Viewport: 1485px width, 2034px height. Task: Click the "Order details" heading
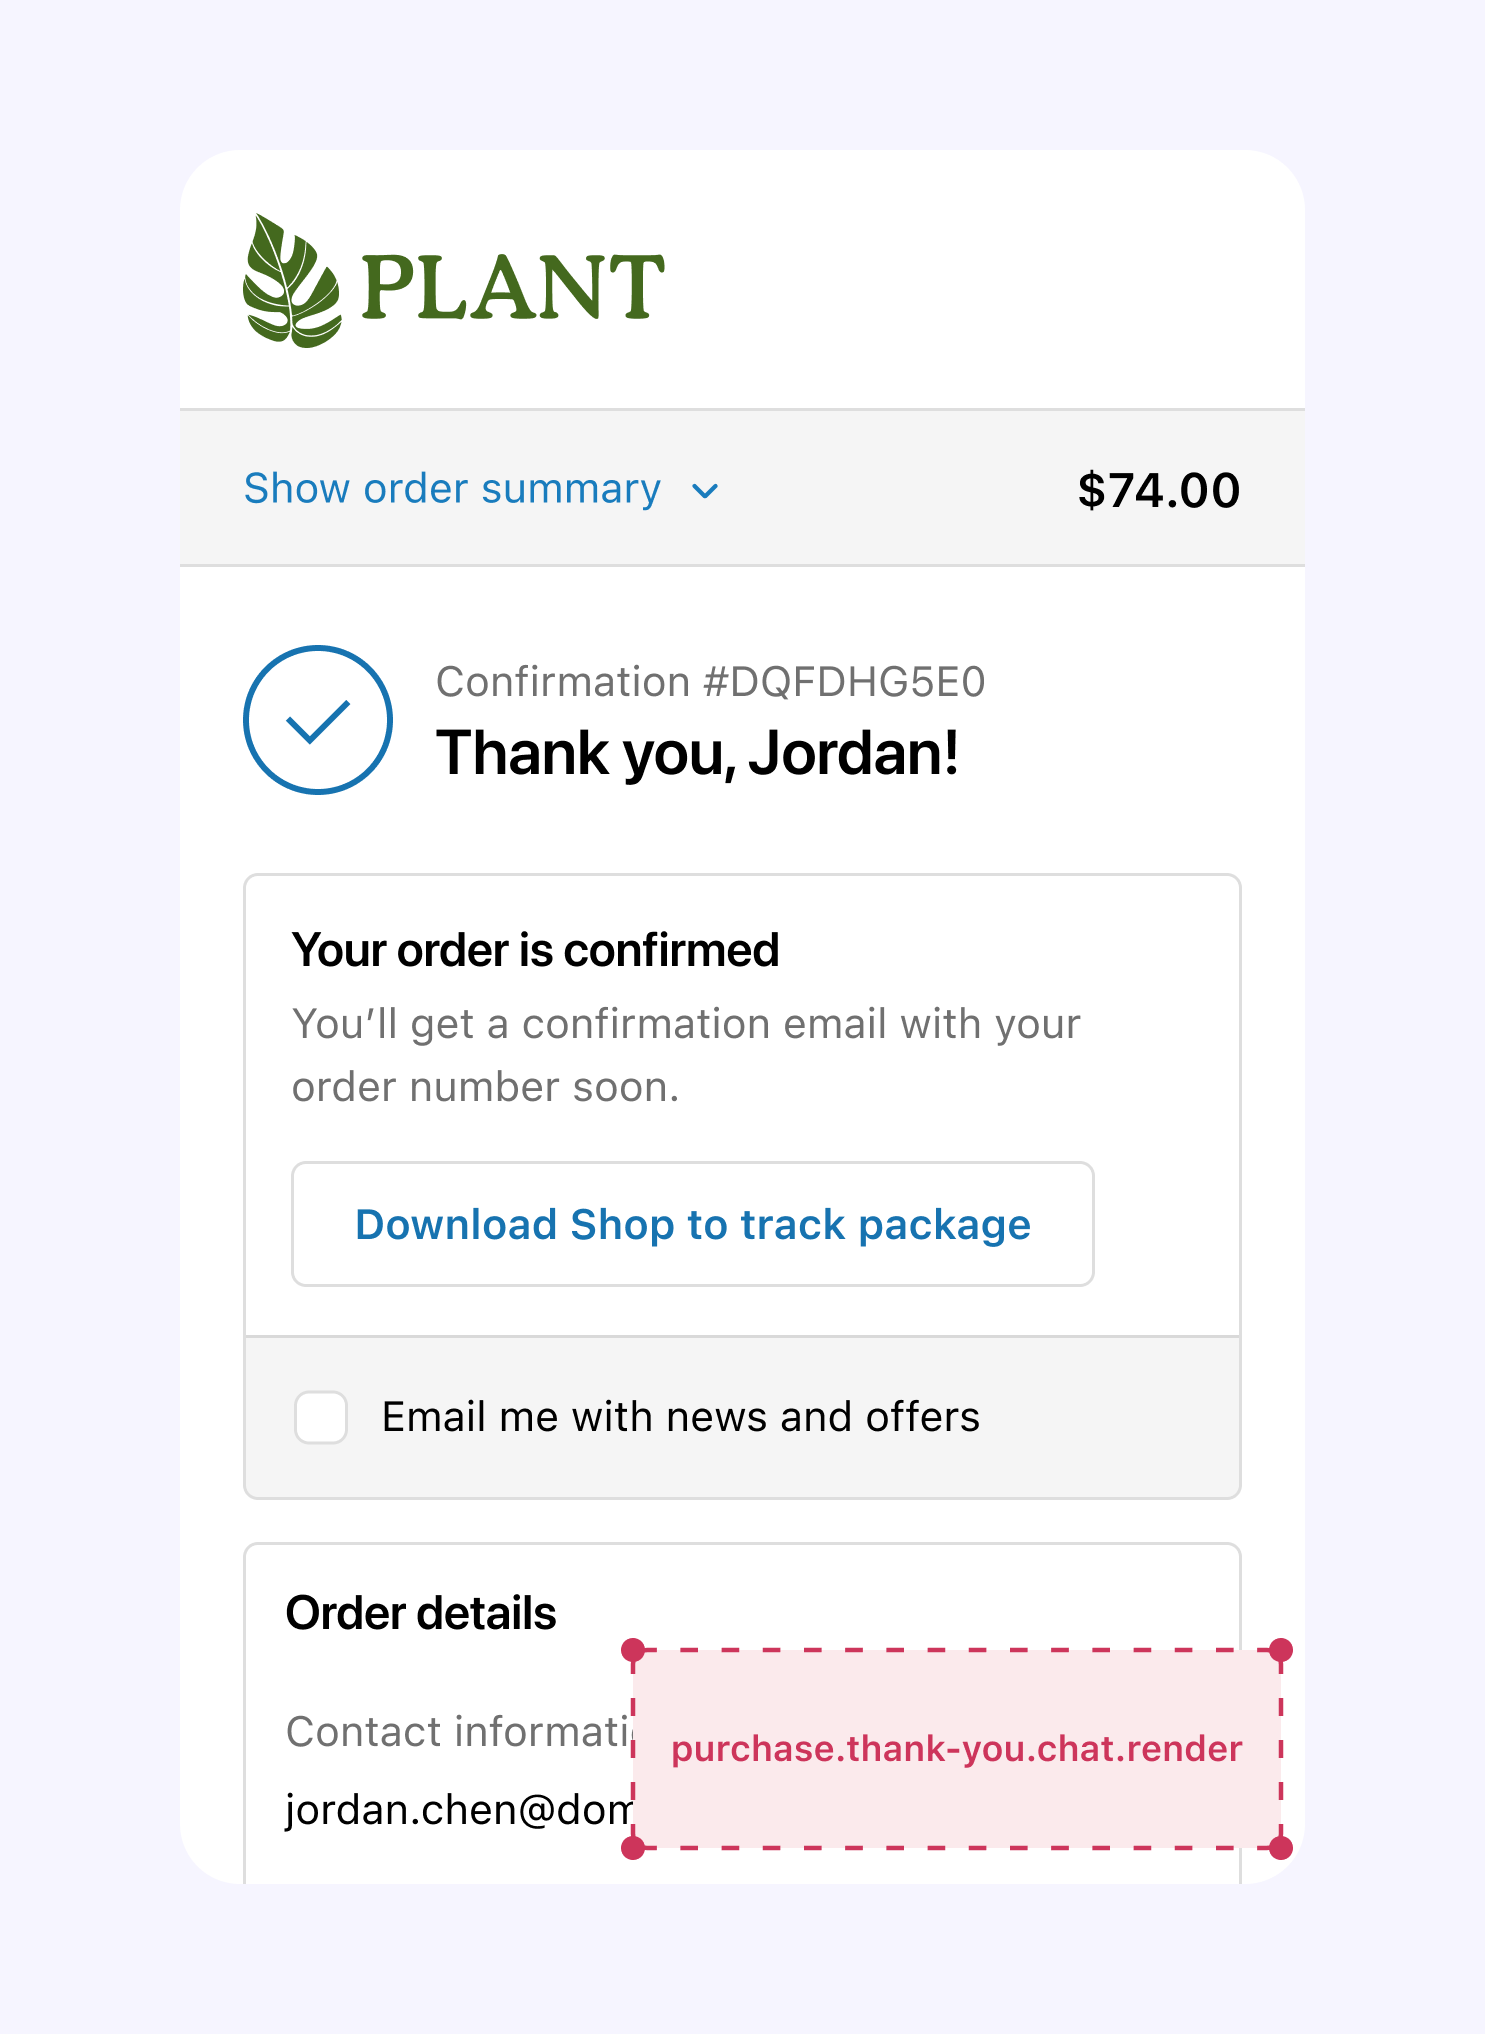click(x=421, y=1613)
